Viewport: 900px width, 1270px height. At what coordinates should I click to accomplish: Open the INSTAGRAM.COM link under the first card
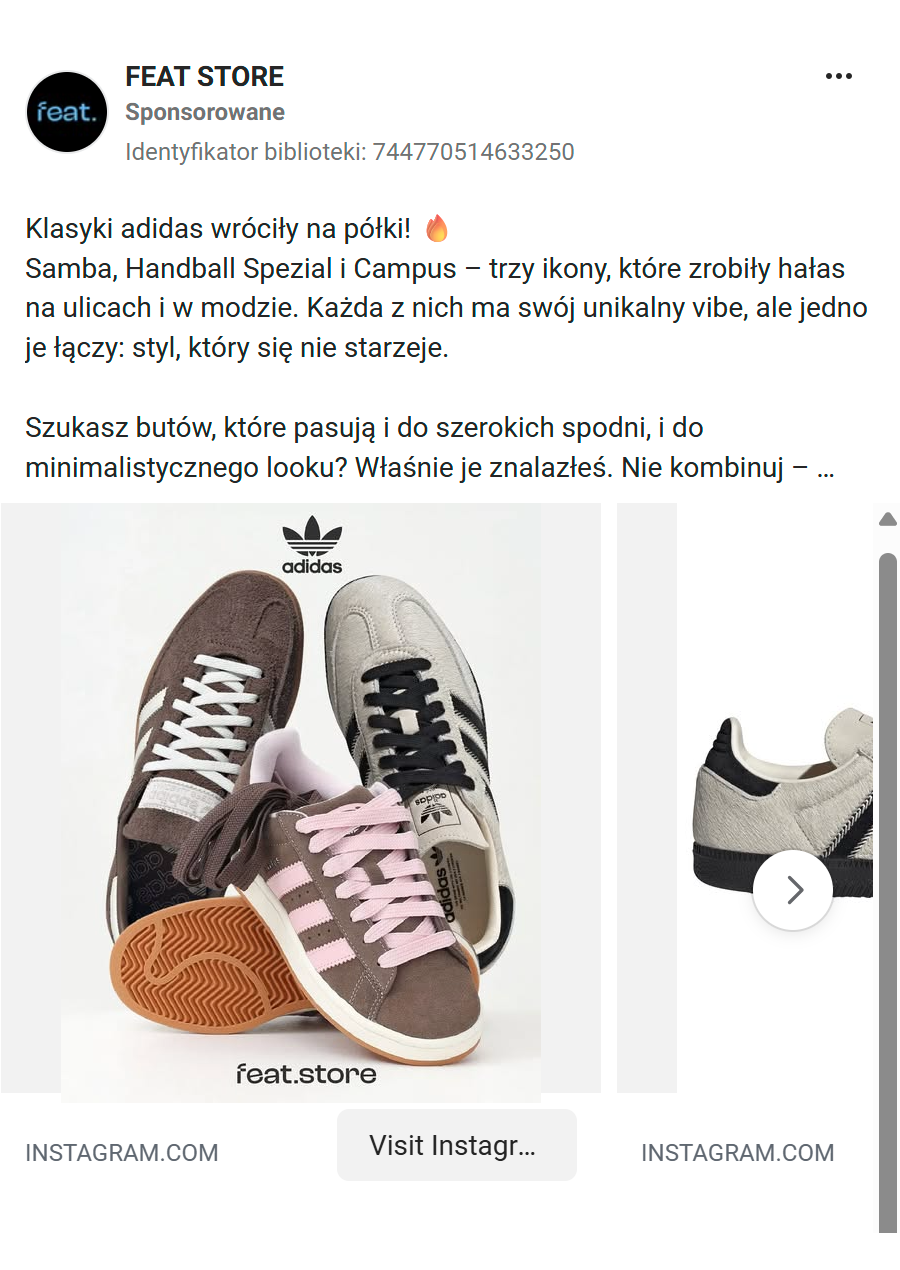pos(122,1153)
